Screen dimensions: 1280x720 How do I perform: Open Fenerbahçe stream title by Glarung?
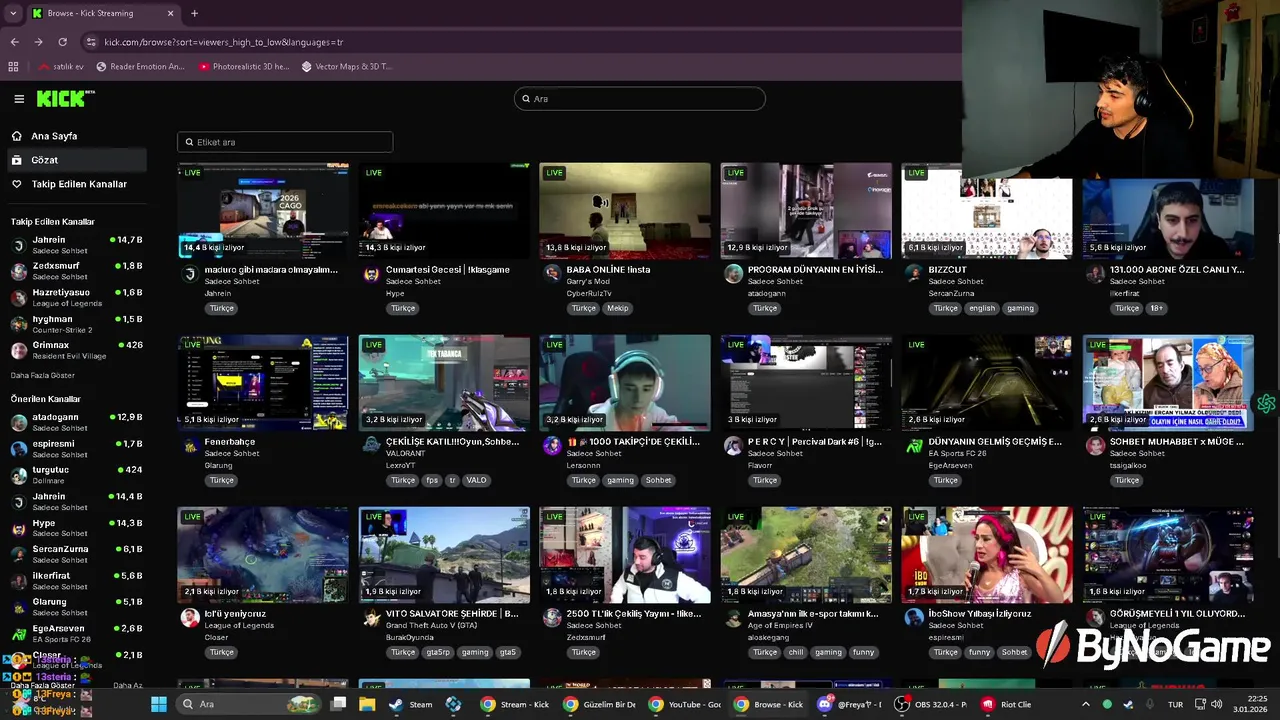click(230, 442)
